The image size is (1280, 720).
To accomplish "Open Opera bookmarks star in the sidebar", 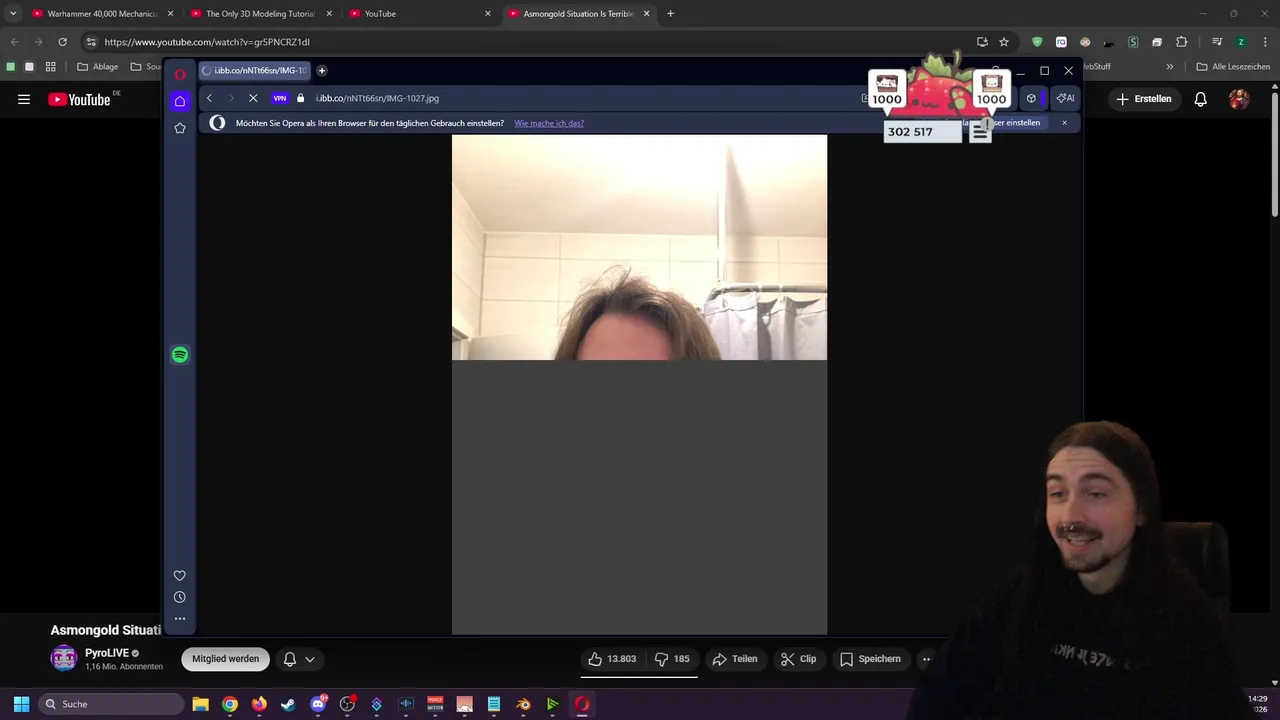I will tap(180, 128).
